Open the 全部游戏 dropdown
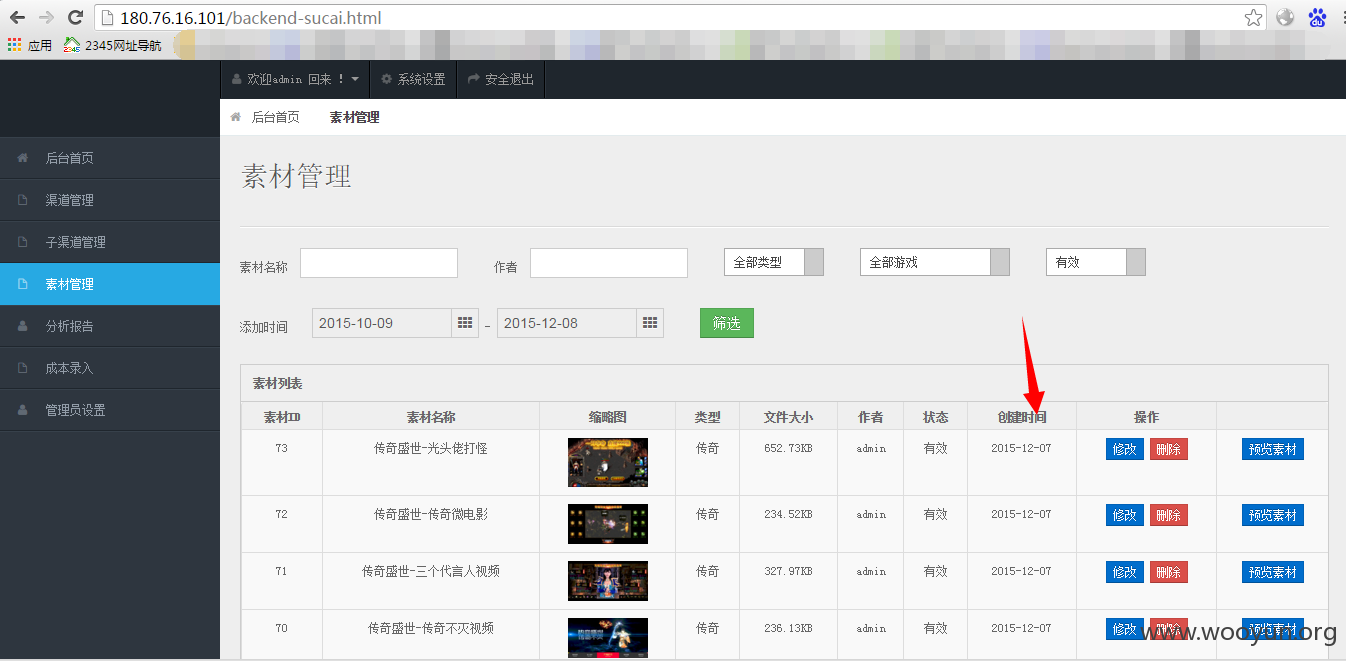This screenshot has height=661, width=1346. click(x=935, y=262)
